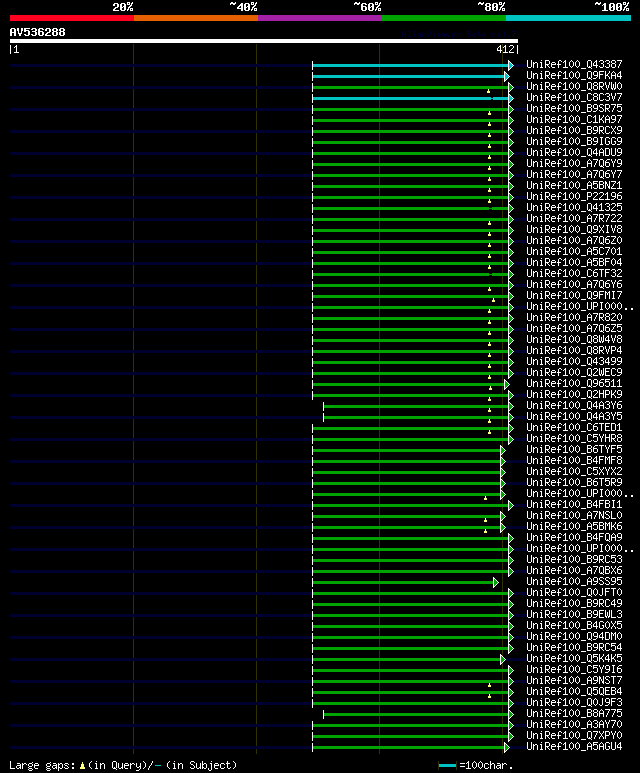Viewport: 640px width, 773px height.
Task: Select hit label UniRef100_Q4A3Y5
Action: pos(574,417)
